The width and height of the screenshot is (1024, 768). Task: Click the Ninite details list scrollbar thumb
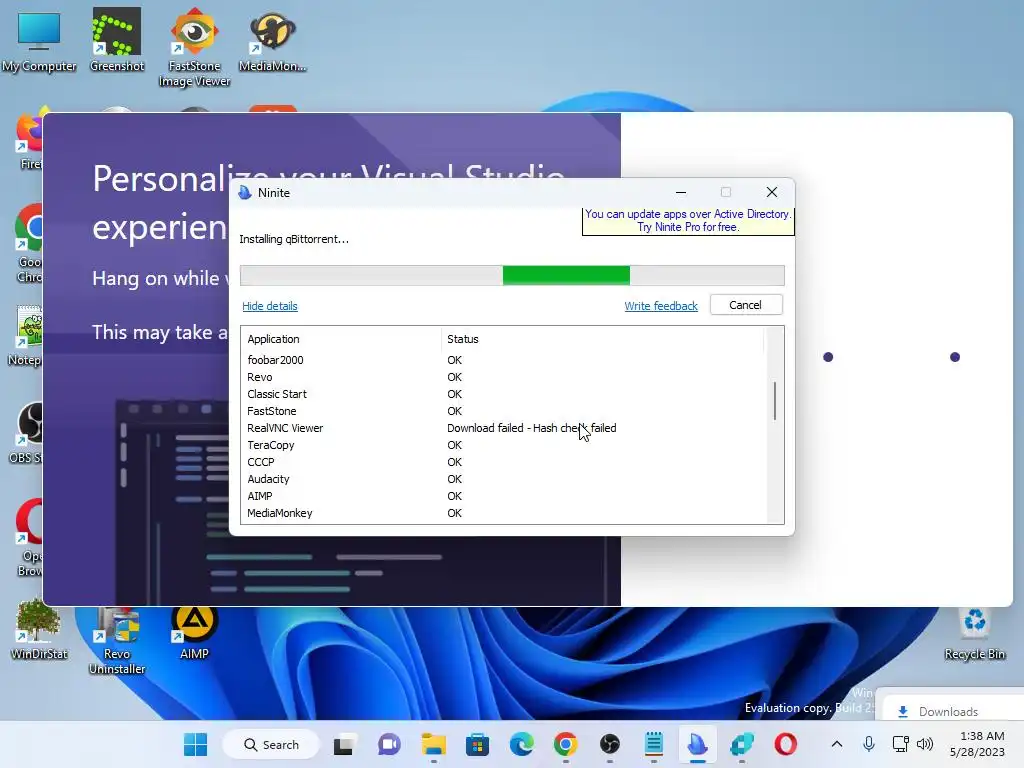pos(775,401)
